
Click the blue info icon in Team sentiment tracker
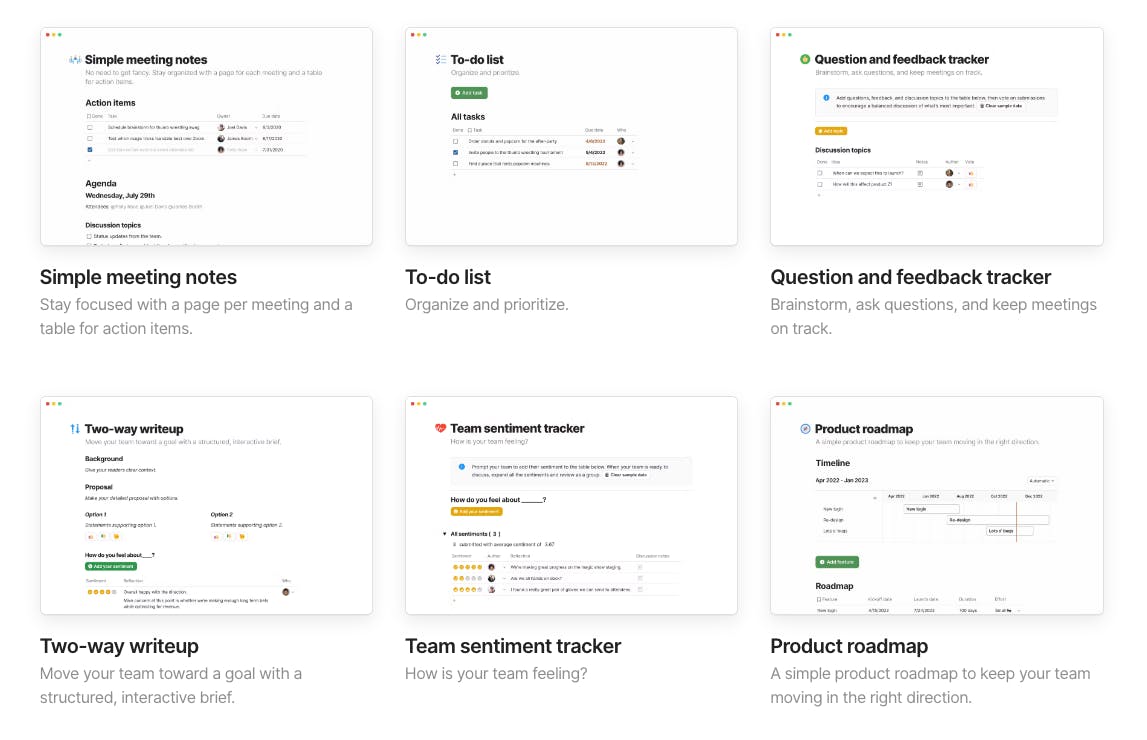pos(461,467)
